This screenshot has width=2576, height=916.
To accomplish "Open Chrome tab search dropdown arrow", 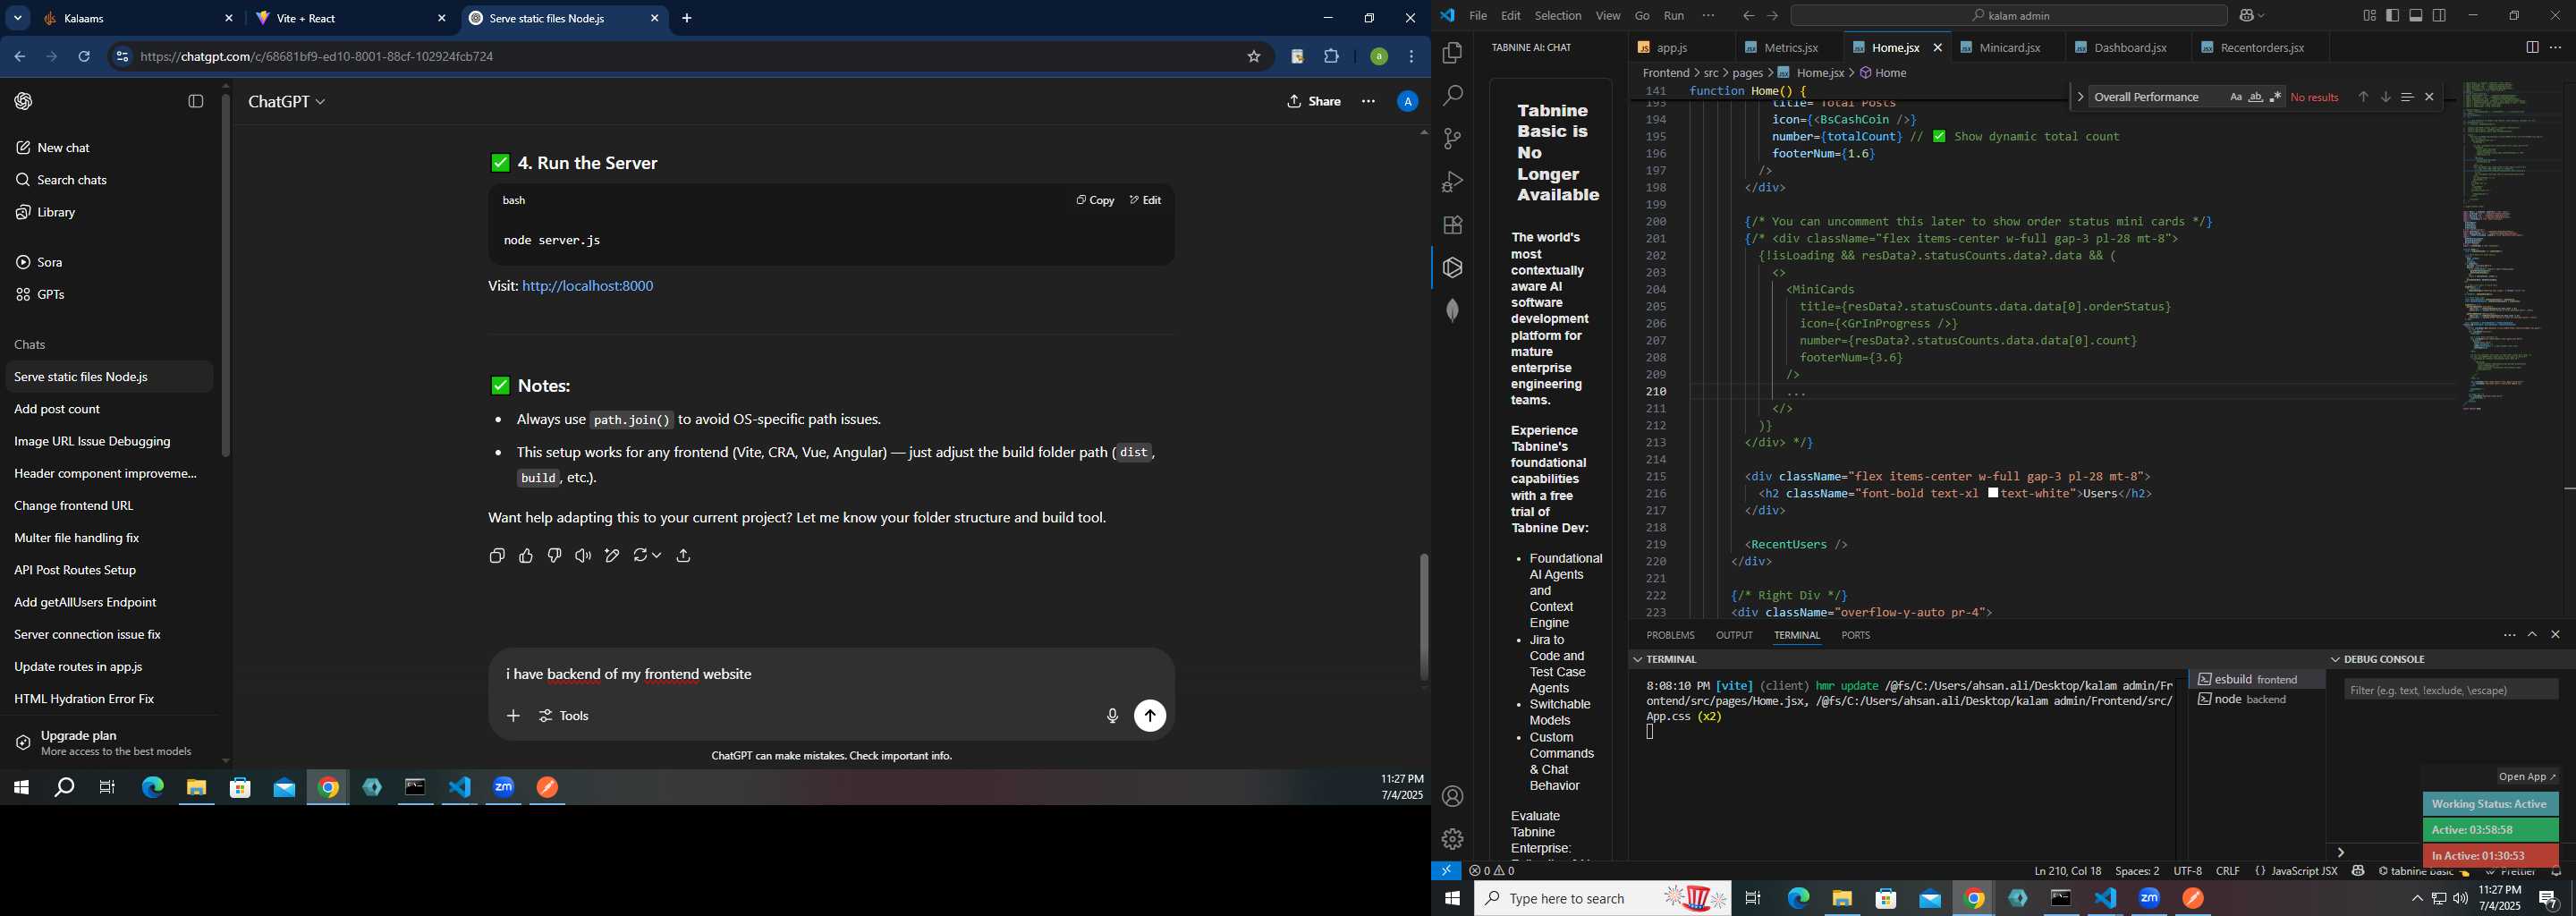I will coord(18,18).
